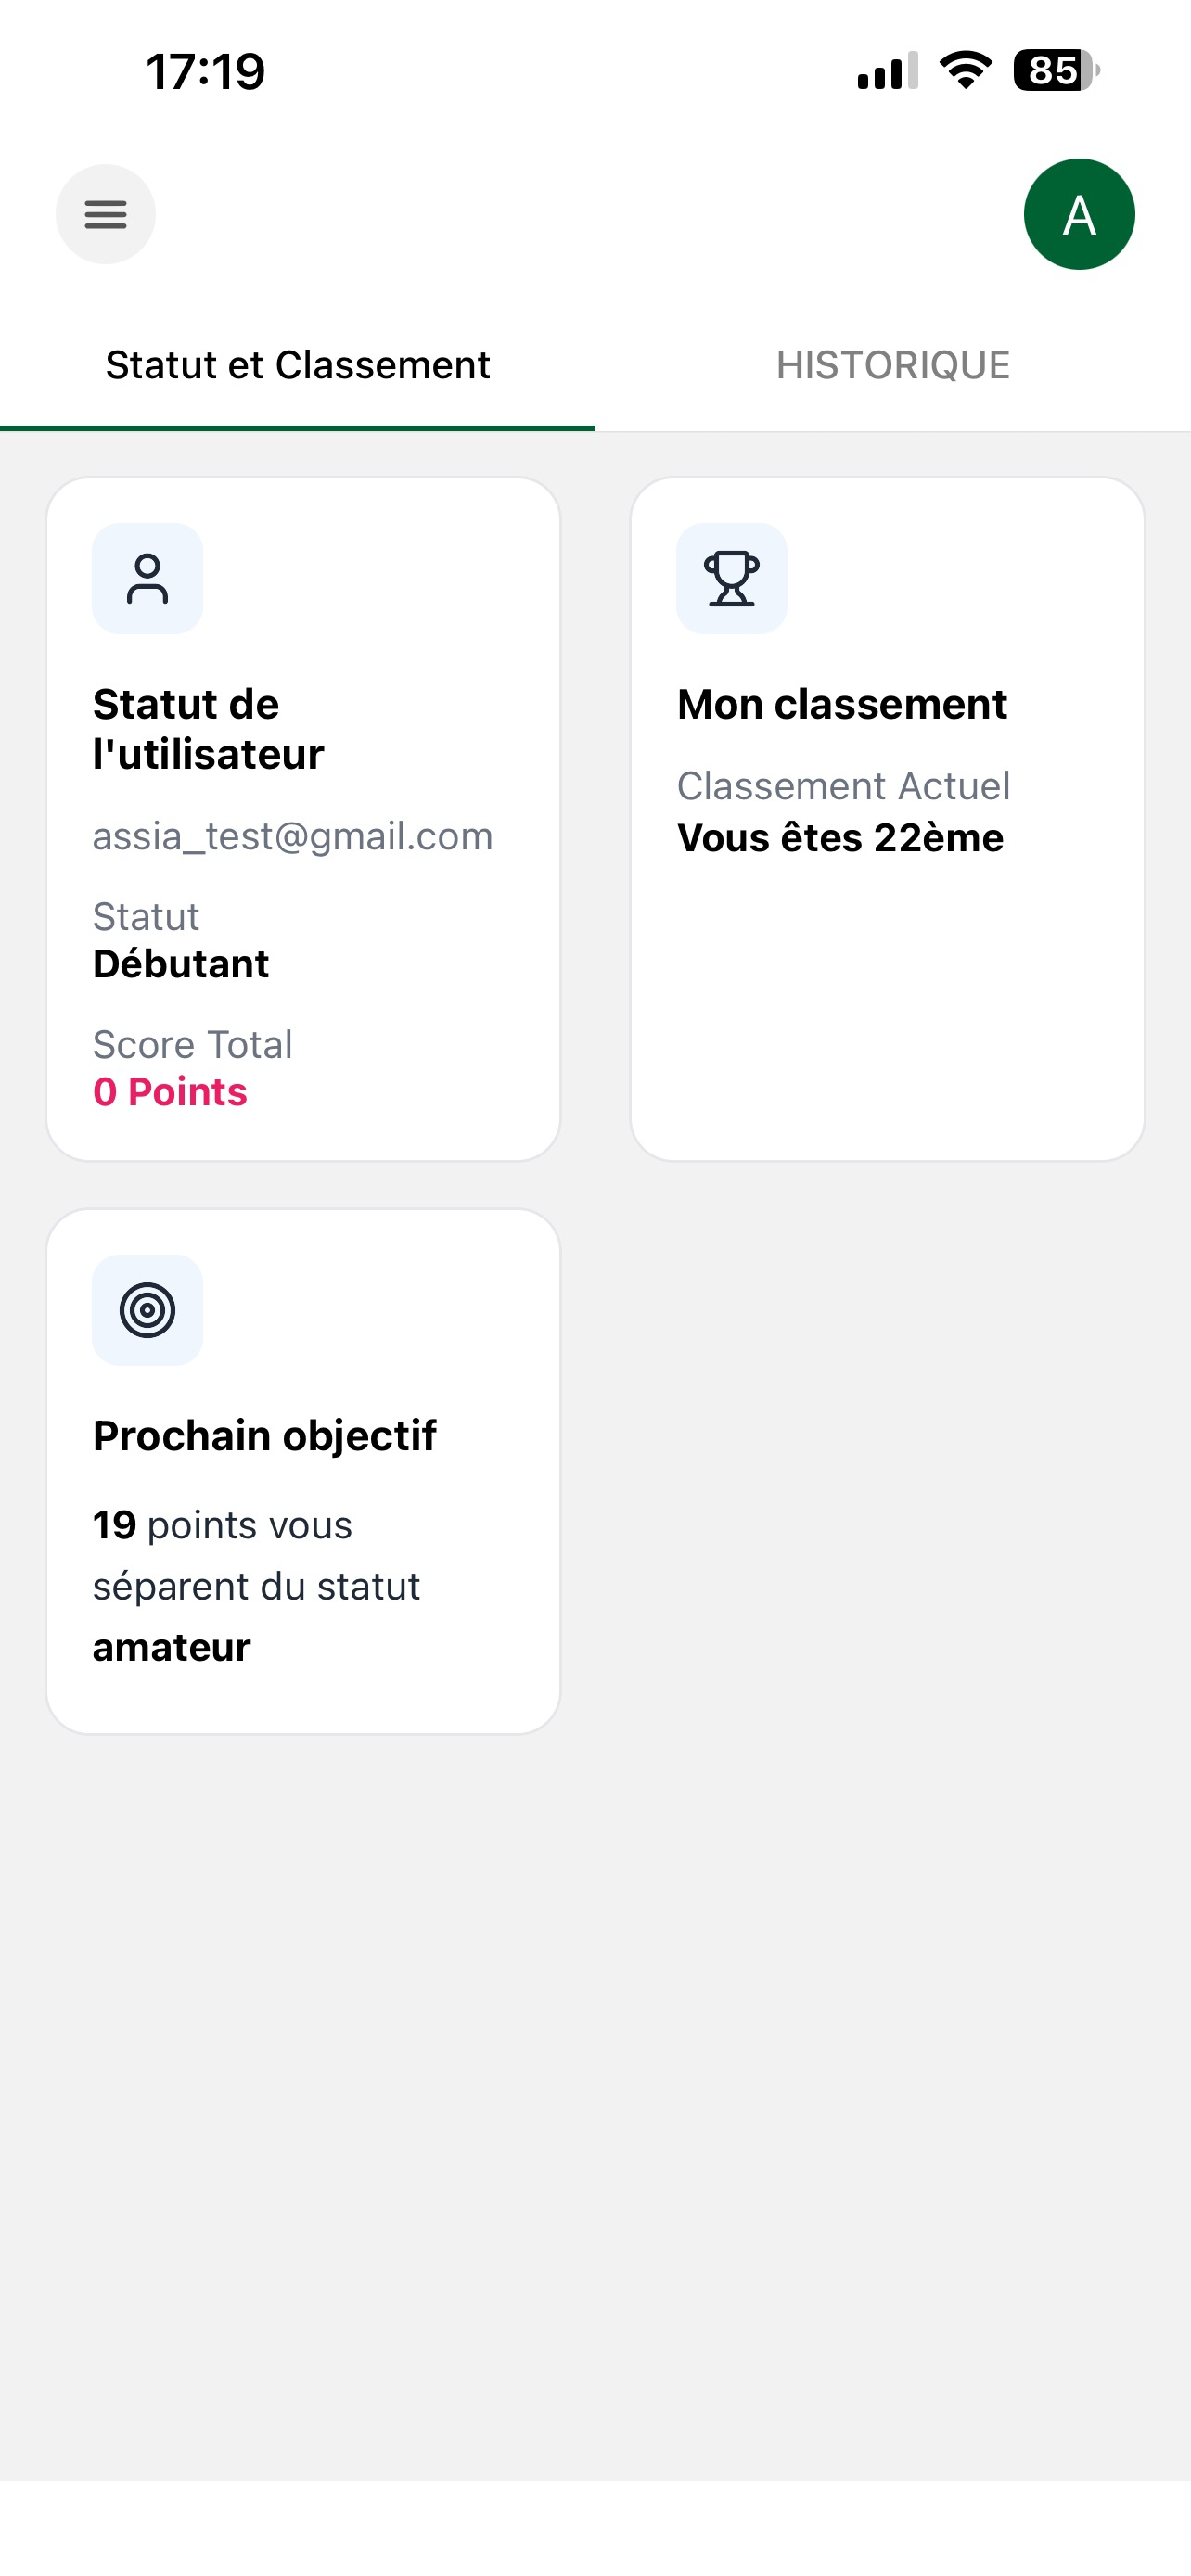
Task: Switch to the HISTORIQUE tab
Action: [x=893, y=366]
